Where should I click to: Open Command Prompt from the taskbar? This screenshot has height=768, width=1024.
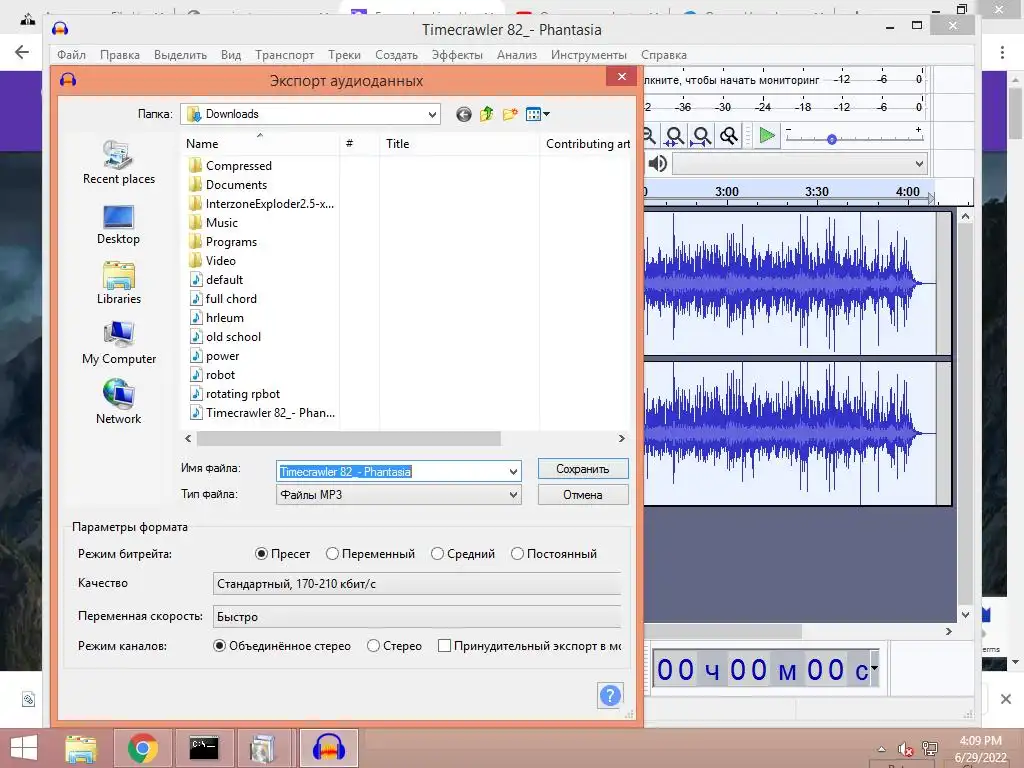[x=204, y=748]
